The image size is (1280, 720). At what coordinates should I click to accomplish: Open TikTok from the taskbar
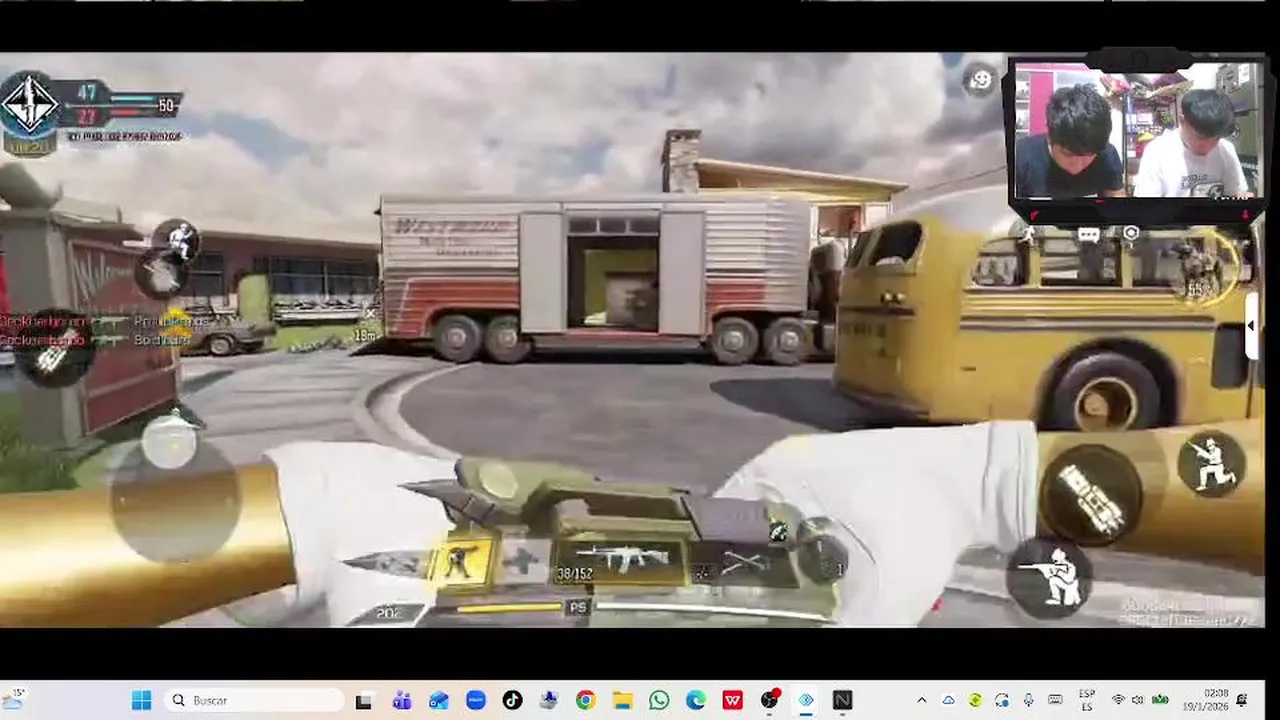512,700
